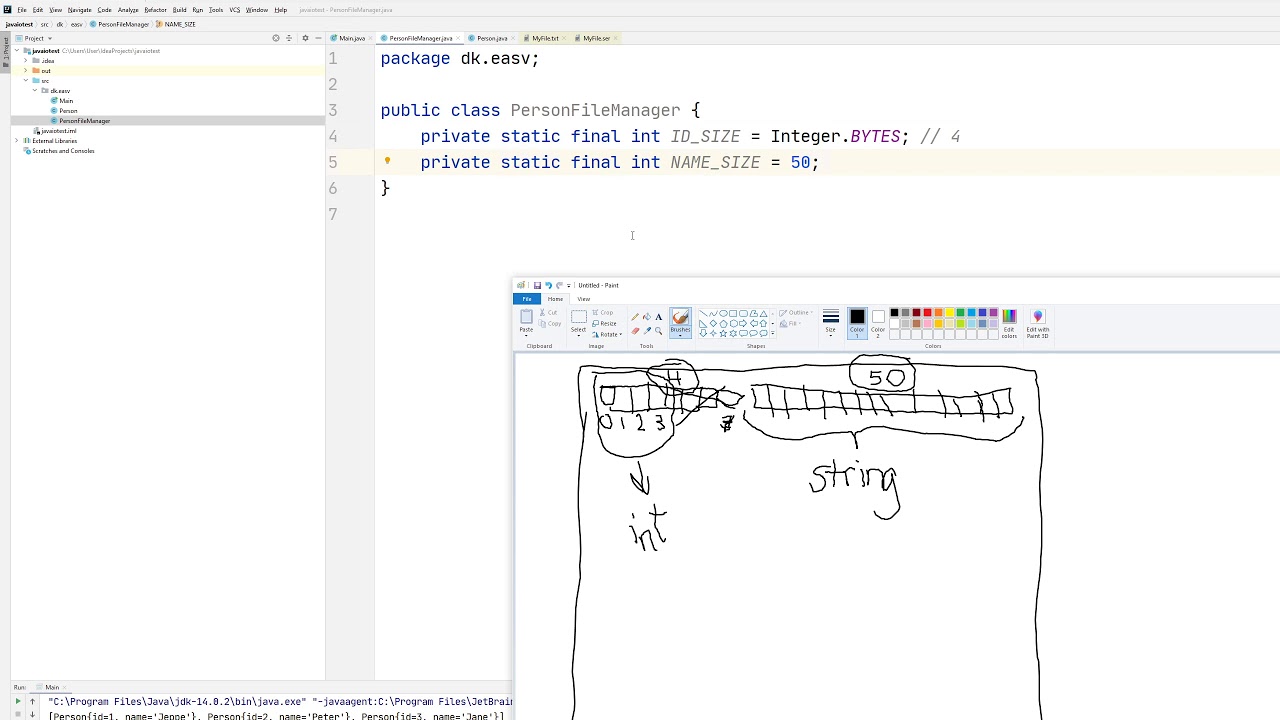The width and height of the screenshot is (1280, 720).
Task: Switch to the Main.java editor tab
Action: 351,38
